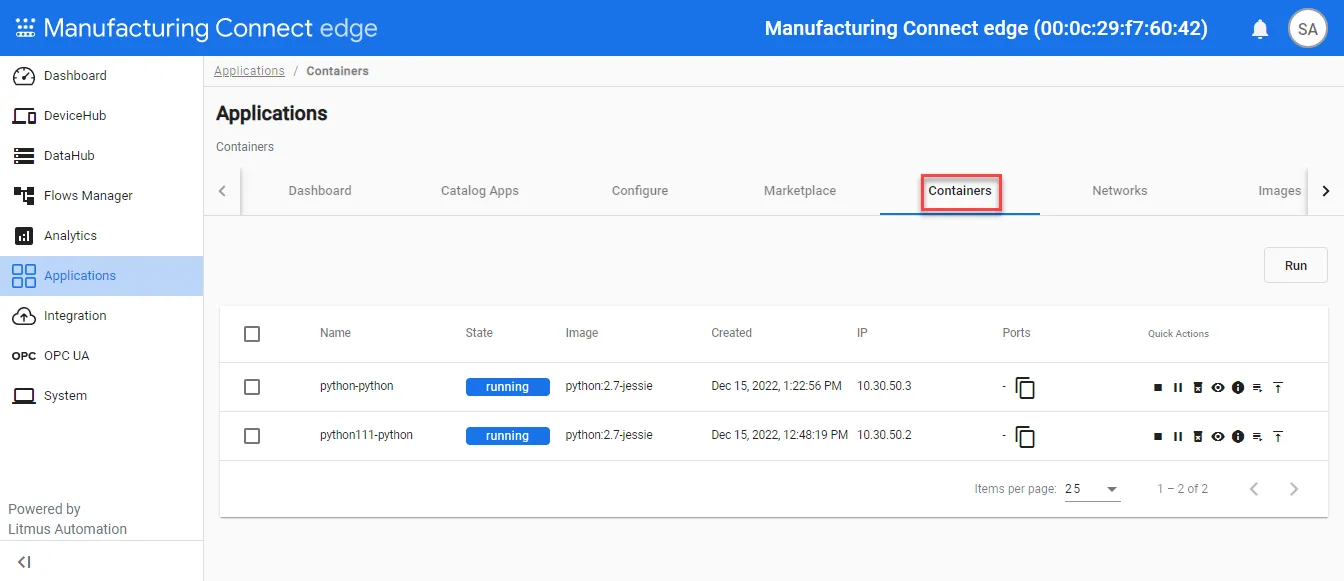Viewport: 1344px width, 581px height.
Task: Open the Items per page dropdown
Action: tap(1092, 489)
